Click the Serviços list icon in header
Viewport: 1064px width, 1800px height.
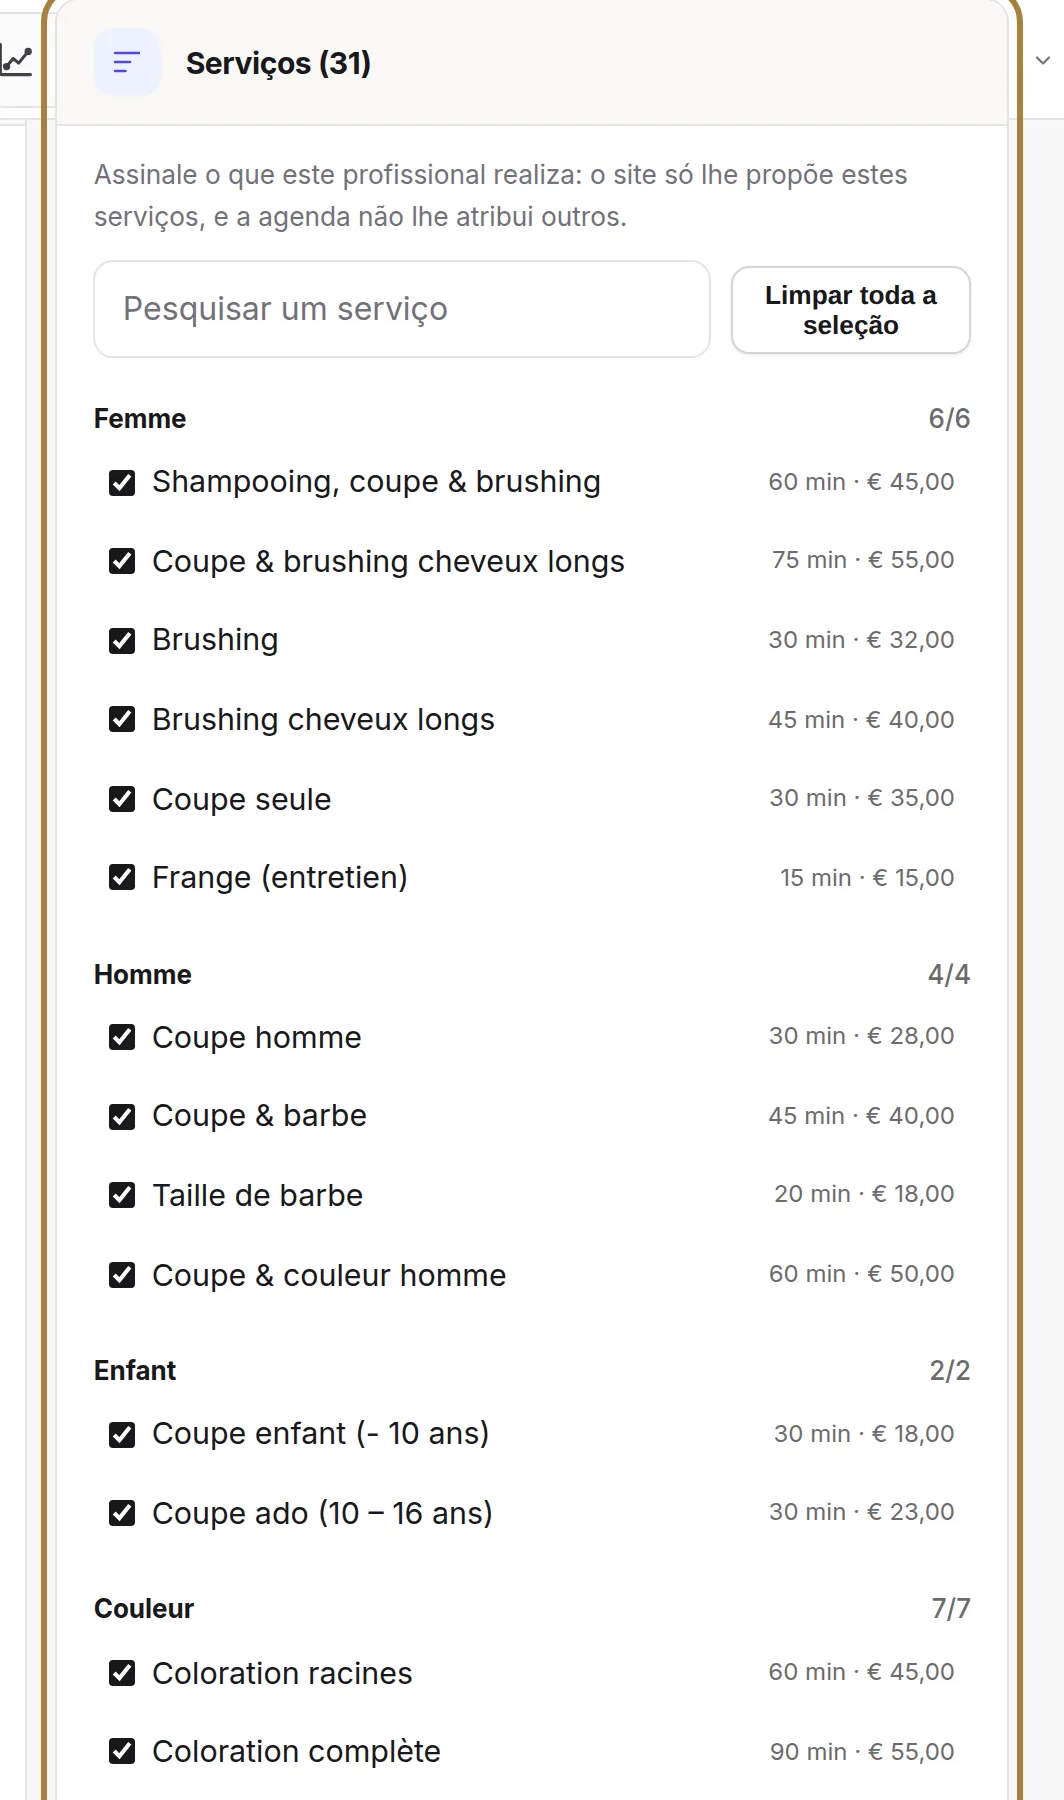tap(127, 63)
